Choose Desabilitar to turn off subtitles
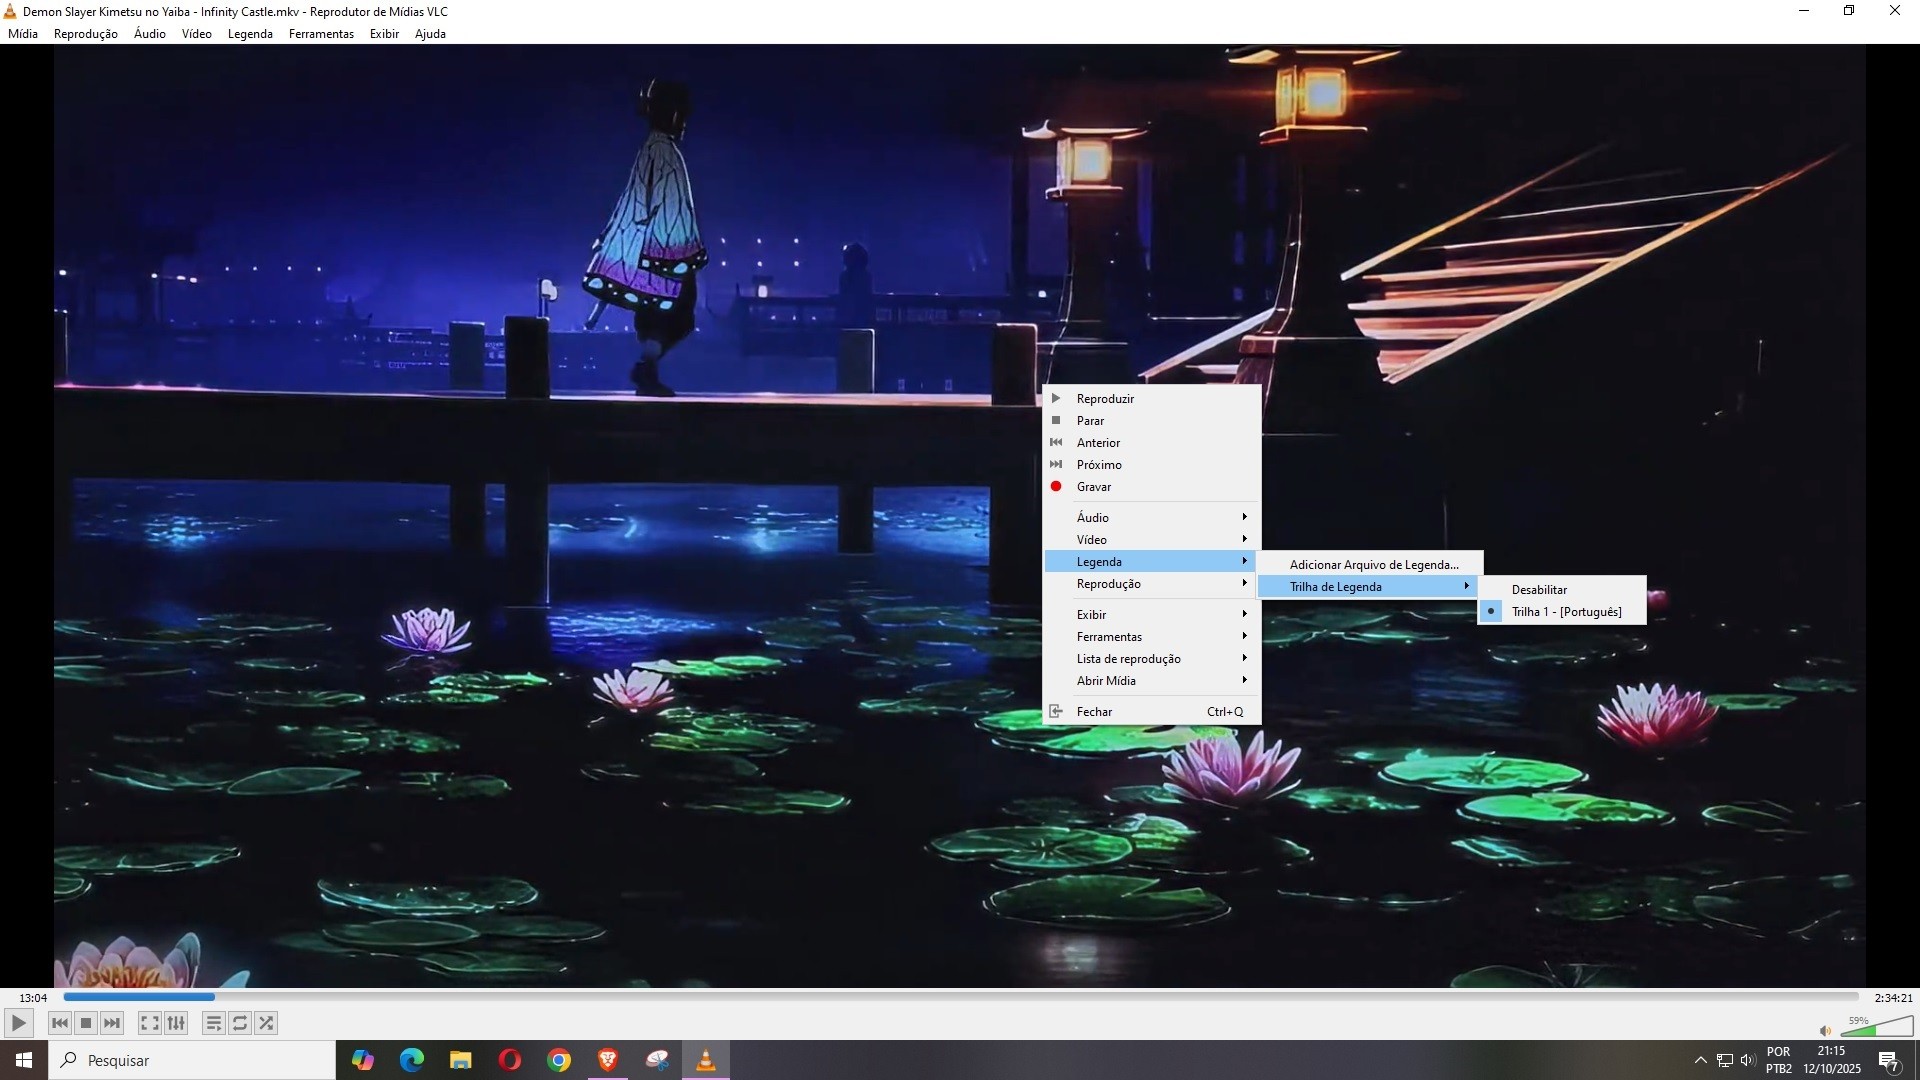This screenshot has width=1920, height=1080. click(1539, 590)
